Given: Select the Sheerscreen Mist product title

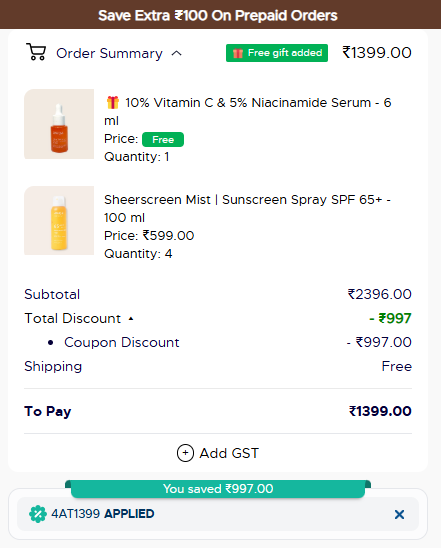Looking at the screenshot, I should 247,208.
